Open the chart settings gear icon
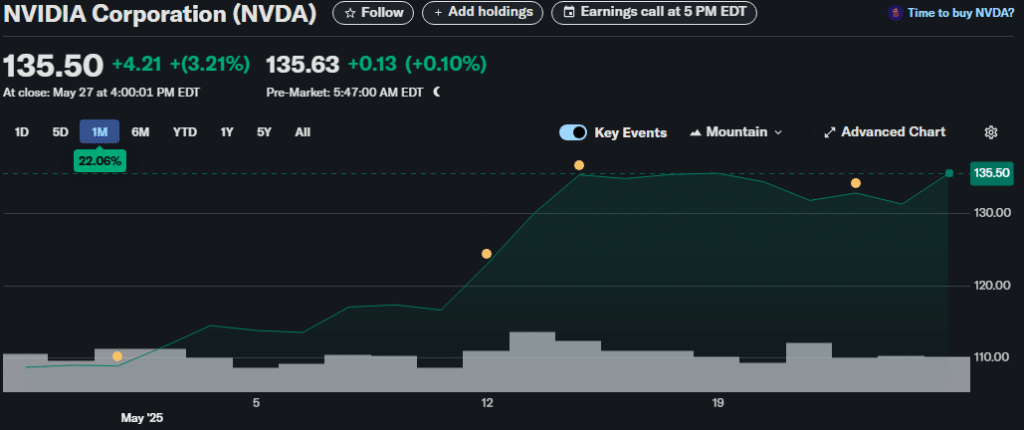The width and height of the screenshot is (1024, 430). tap(991, 132)
